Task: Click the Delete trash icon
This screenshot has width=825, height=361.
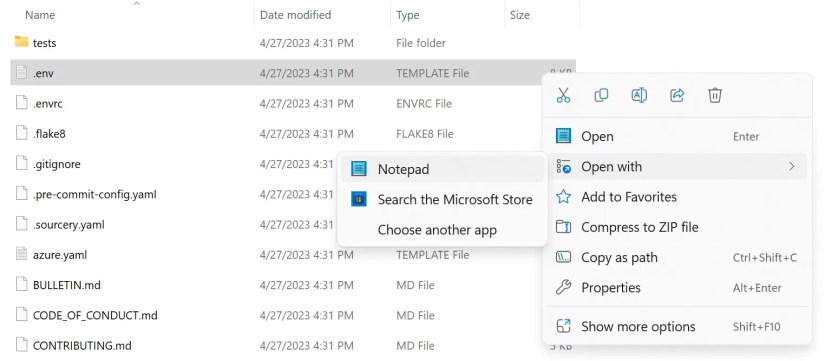Action: coord(715,95)
